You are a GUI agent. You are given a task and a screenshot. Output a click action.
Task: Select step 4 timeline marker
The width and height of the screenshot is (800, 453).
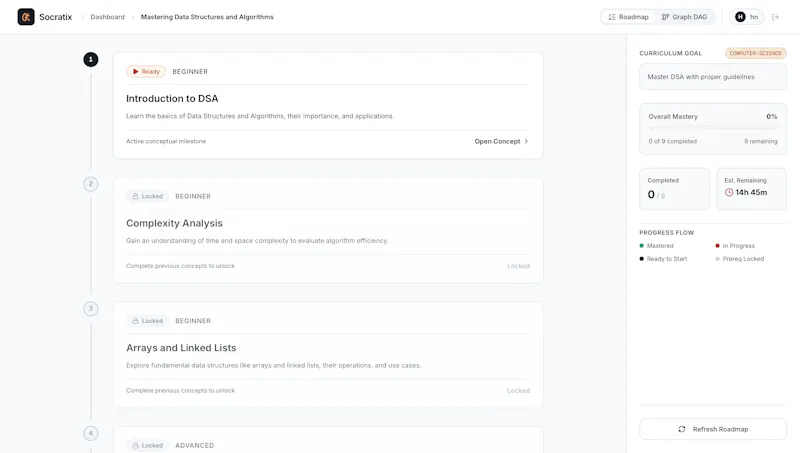pos(91,433)
